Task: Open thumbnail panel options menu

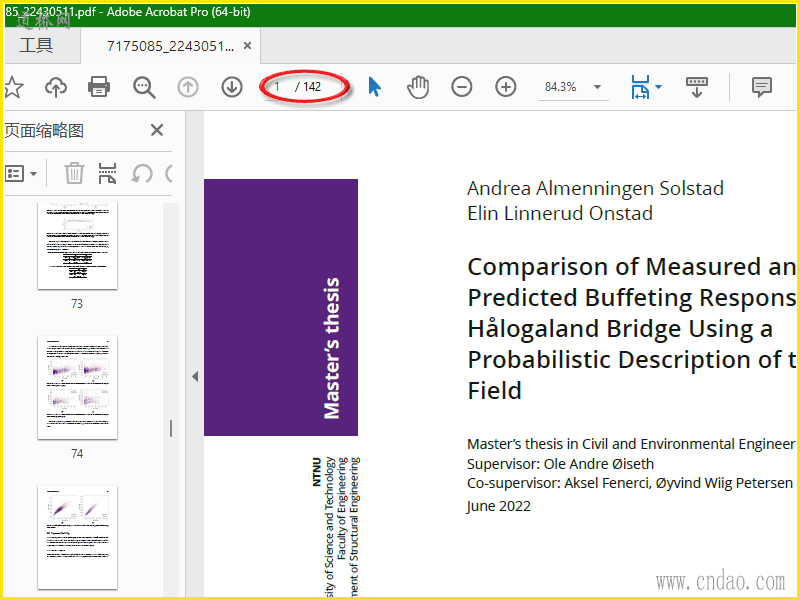Action: point(21,174)
